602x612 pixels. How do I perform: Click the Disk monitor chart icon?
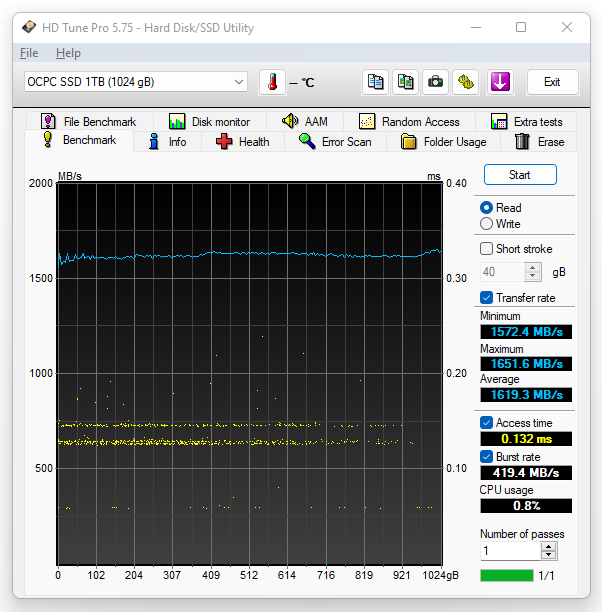(x=177, y=121)
